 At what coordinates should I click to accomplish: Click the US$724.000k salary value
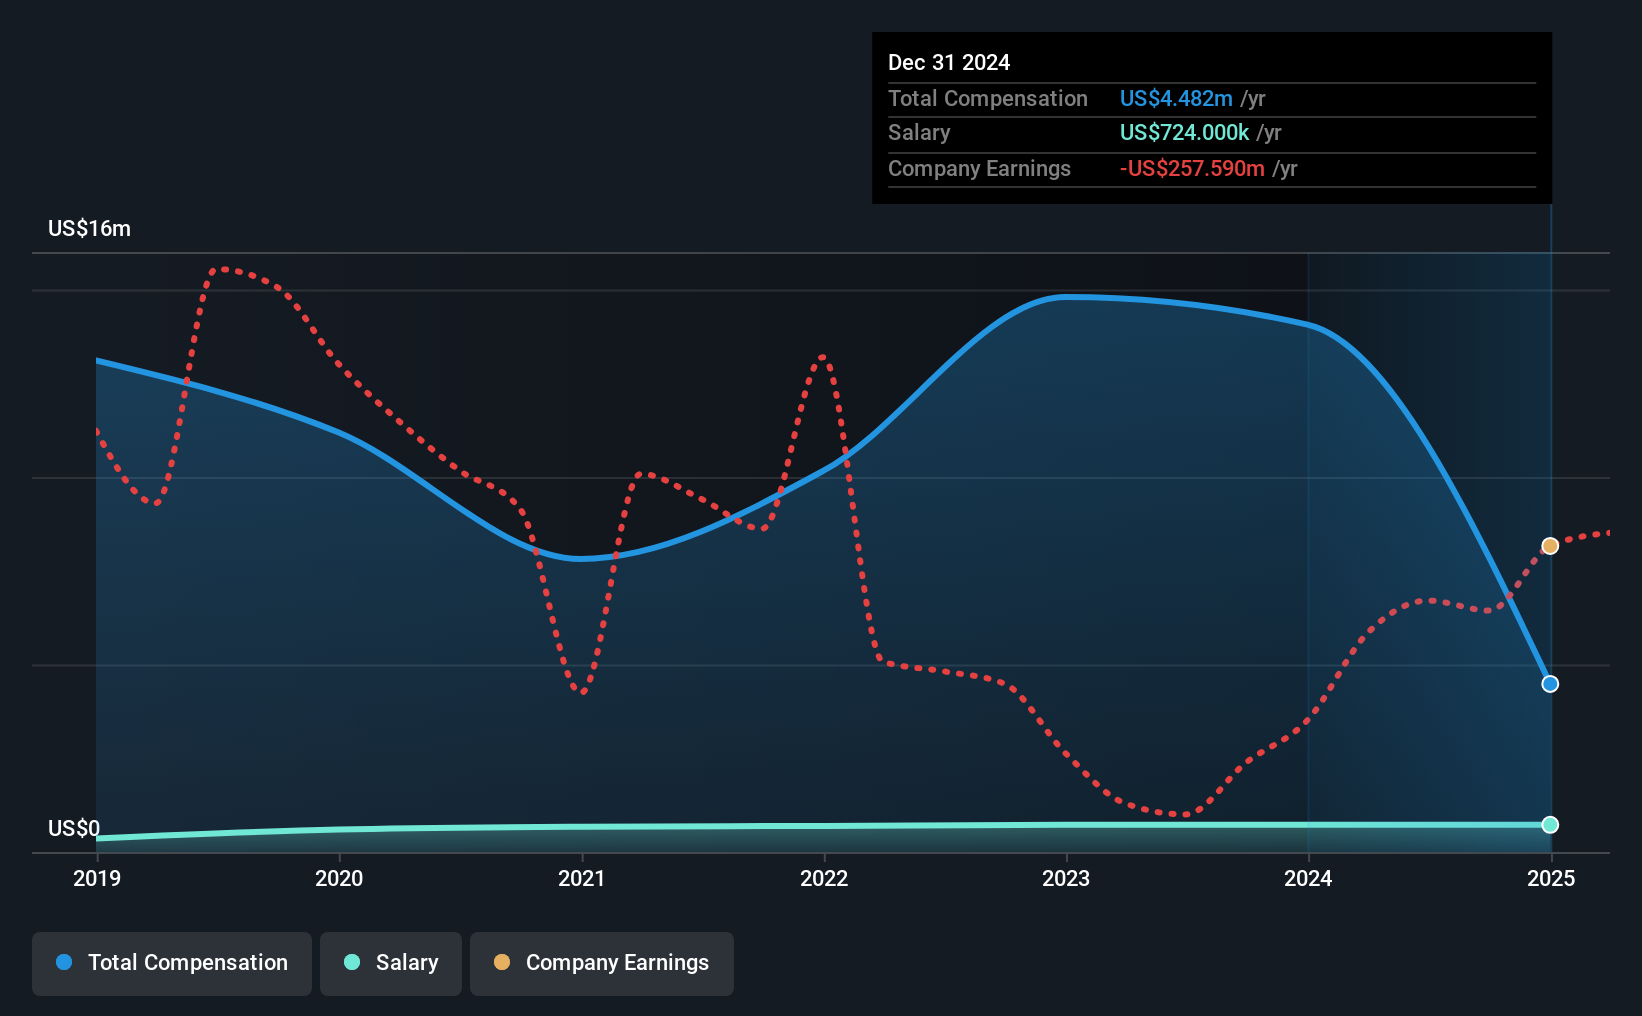(1184, 132)
